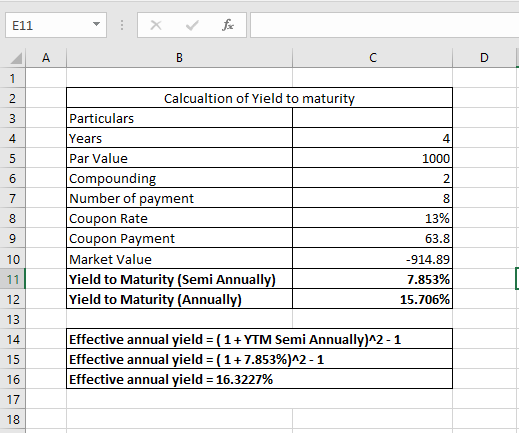Select row 9 header
Screen dimensions: 519x433
pyautogui.click(x=13, y=238)
